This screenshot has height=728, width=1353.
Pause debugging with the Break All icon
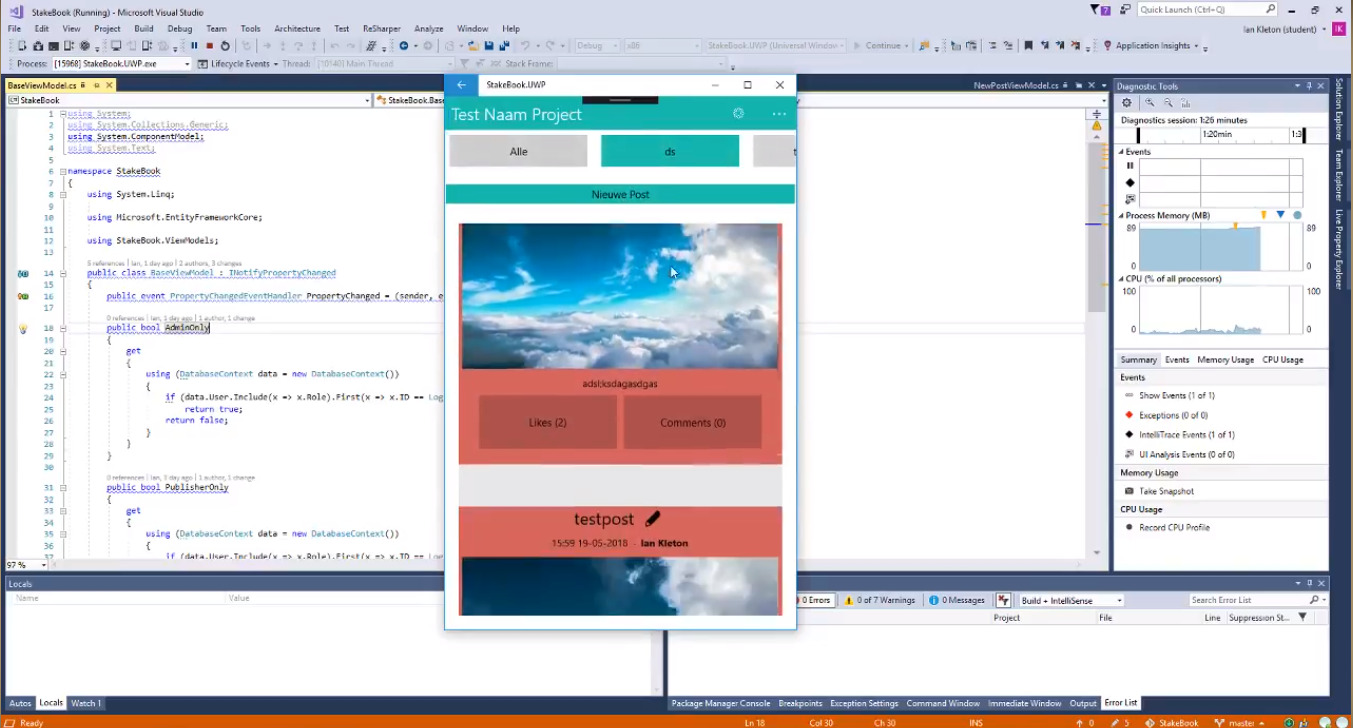194,46
